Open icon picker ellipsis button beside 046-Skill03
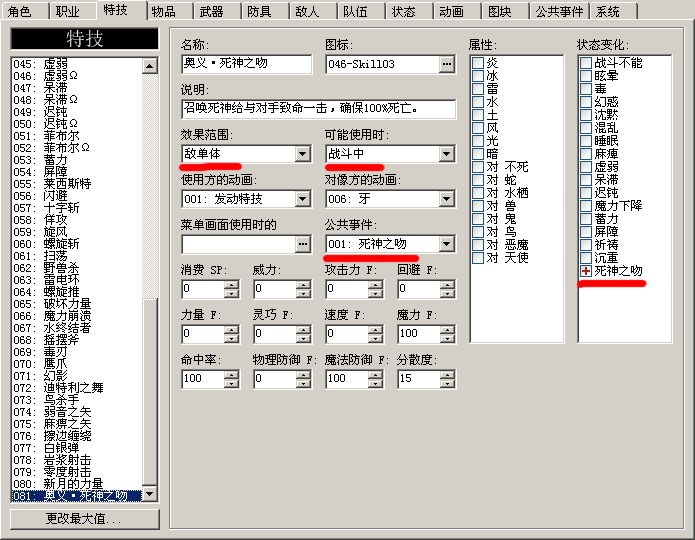The image size is (695, 540). pos(446,64)
